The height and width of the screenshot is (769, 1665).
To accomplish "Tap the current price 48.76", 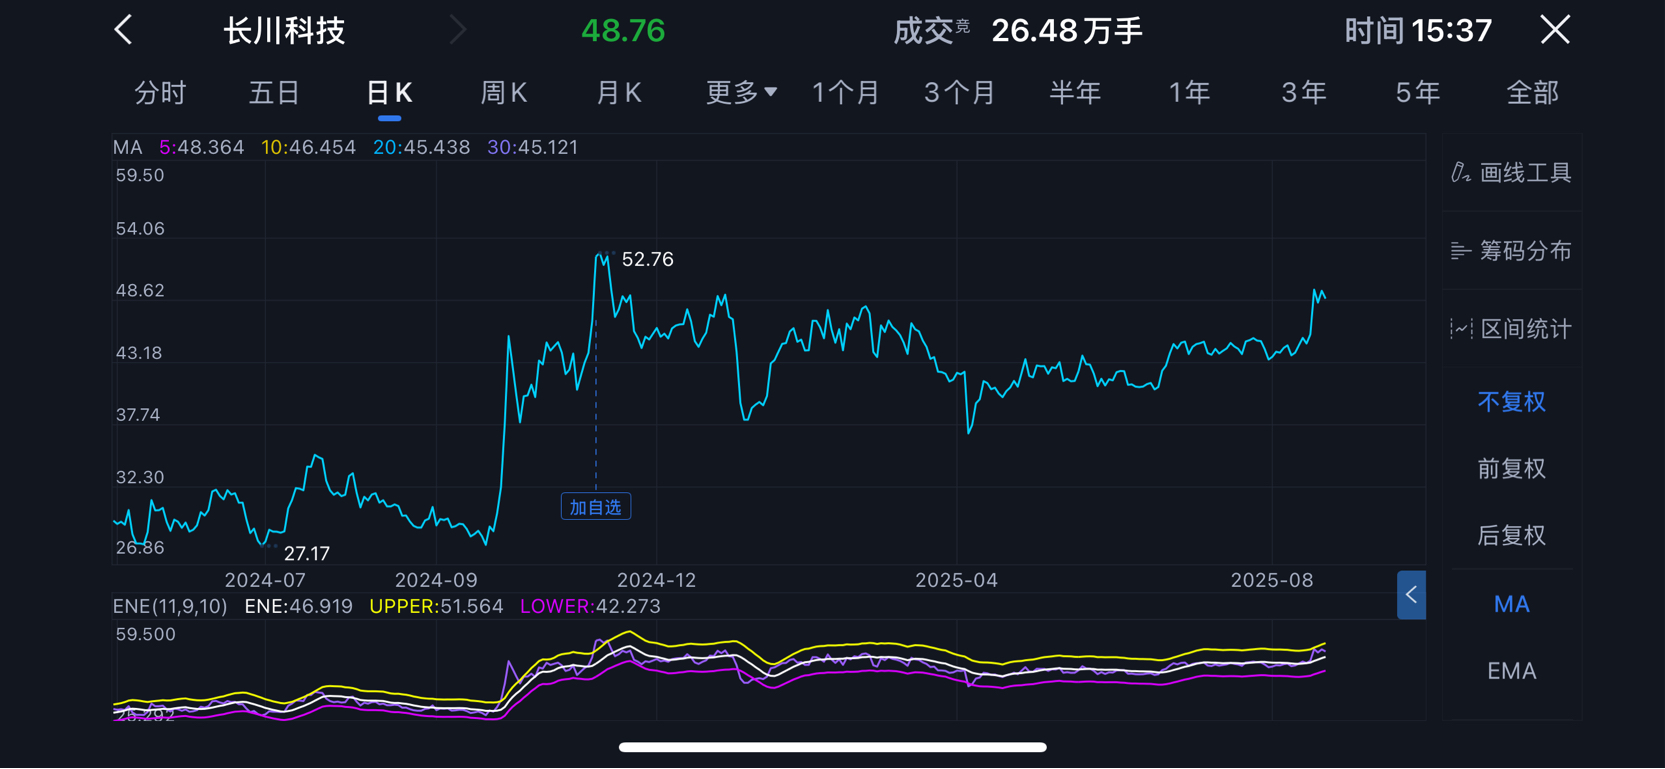I will (623, 30).
